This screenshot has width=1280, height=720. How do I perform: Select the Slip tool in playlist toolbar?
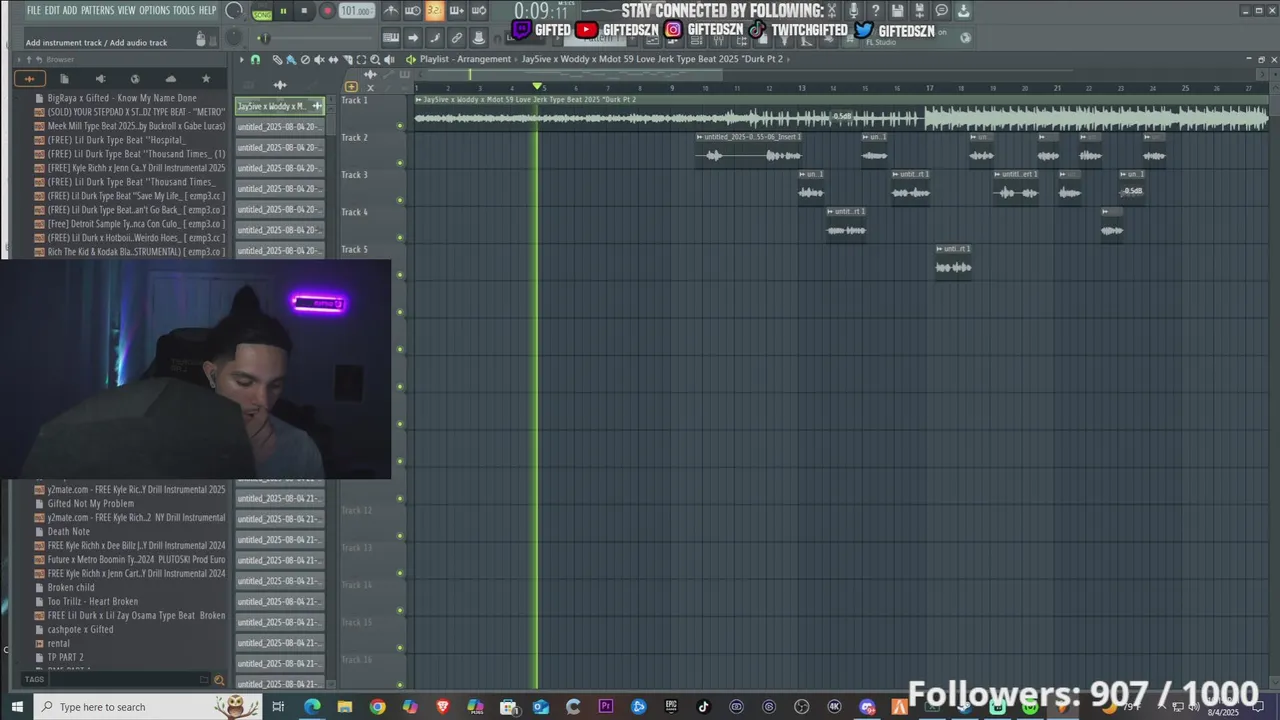click(333, 60)
